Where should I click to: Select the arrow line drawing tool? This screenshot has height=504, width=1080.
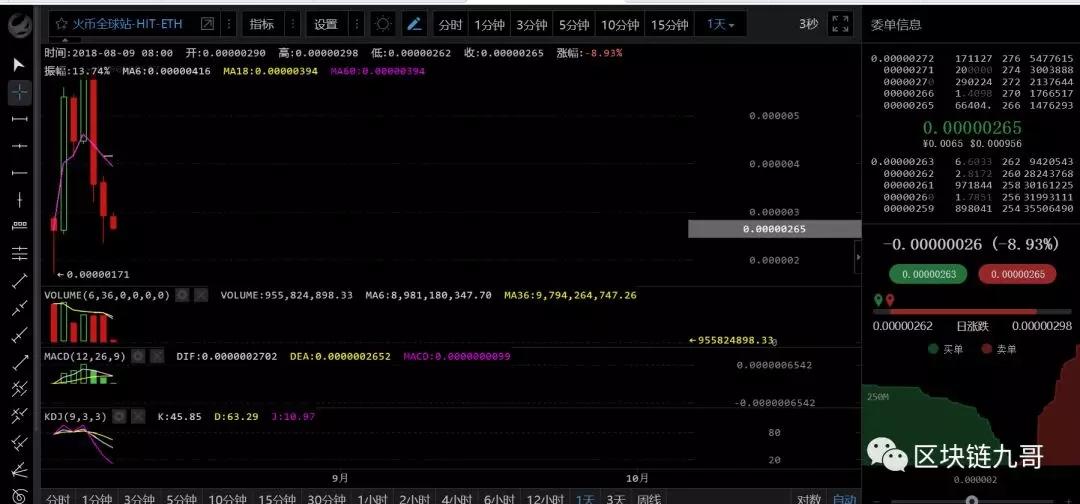pyautogui.click(x=19, y=361)
